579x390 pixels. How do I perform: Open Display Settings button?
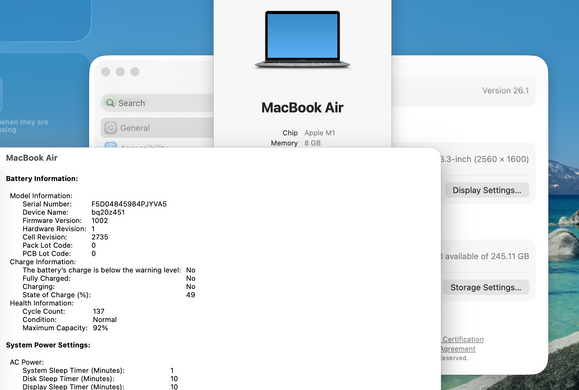pyautogui.click(x=487, y=190)
